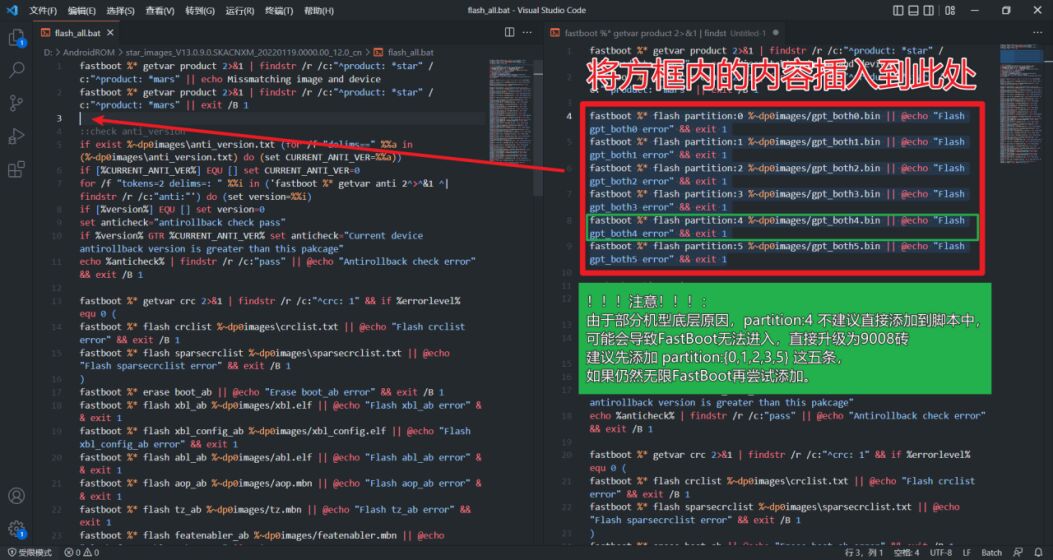
Task: Open the Accounts menu icon
Action: [x=17, y=496]
